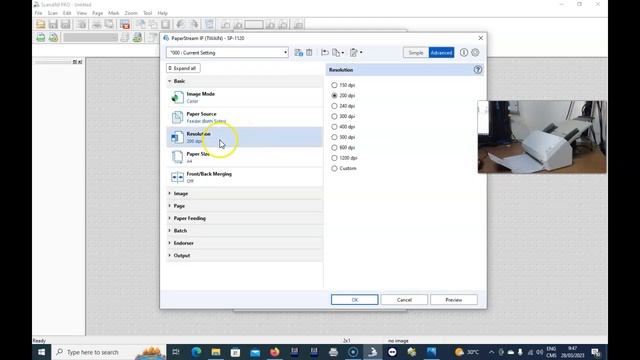Open the Scan menu
This screenshot has height=360, width=640.
(x=53, y=13)
